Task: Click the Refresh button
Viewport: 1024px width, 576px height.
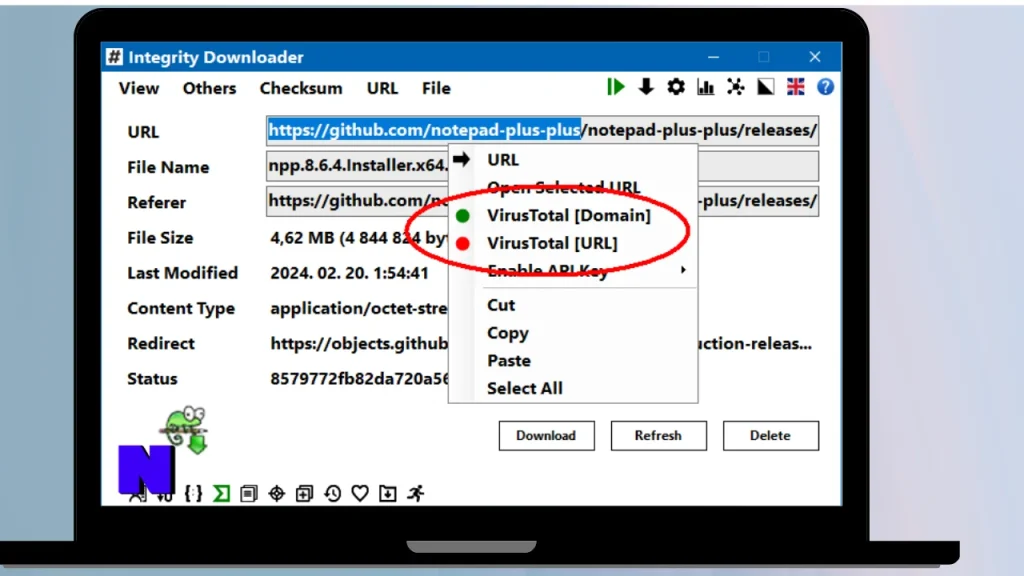Action: point(658,436)
